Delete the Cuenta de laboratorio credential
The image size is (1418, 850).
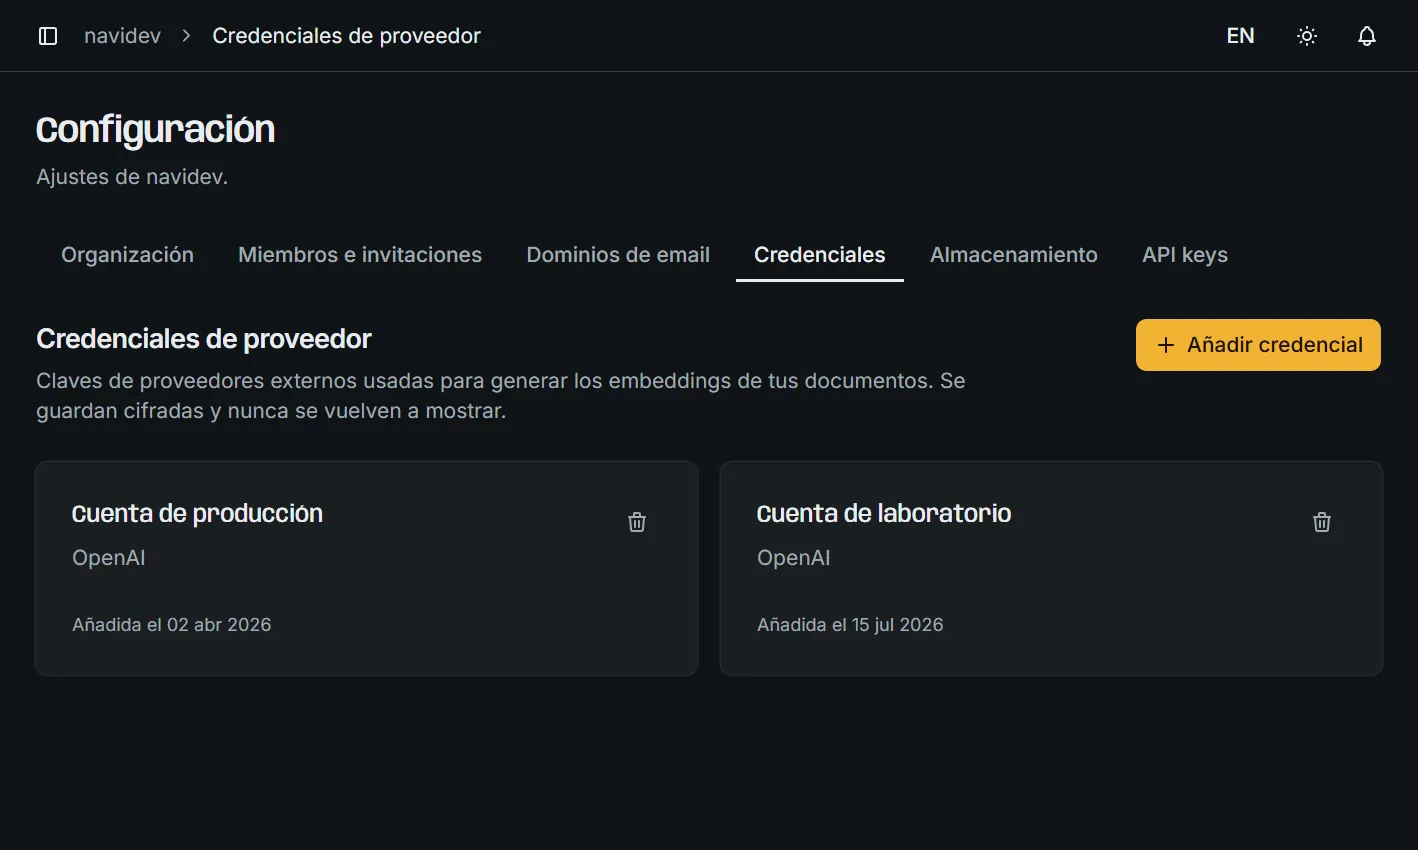1322,522
